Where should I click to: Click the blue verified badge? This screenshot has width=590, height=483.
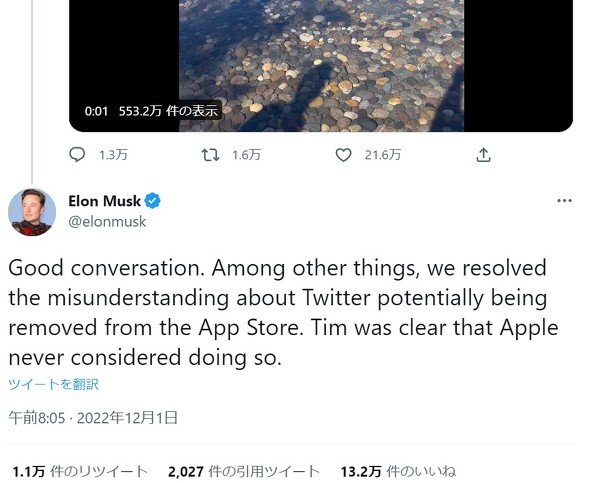[x=152, y=201]
